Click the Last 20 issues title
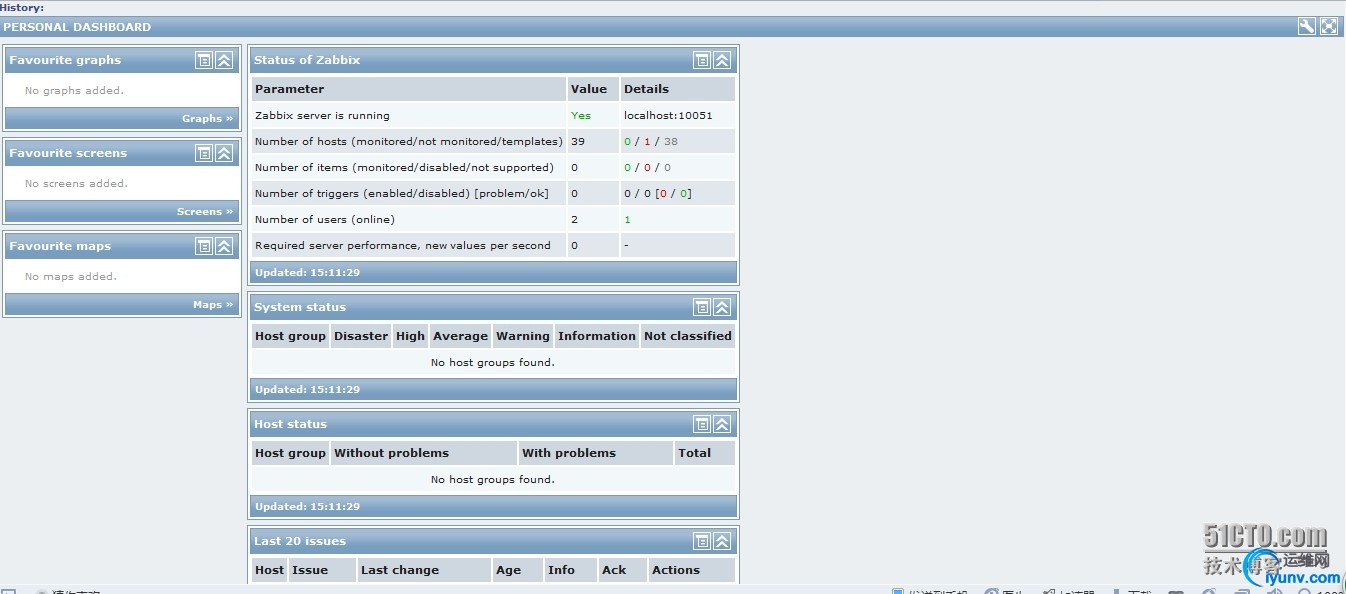 point(300,541)
